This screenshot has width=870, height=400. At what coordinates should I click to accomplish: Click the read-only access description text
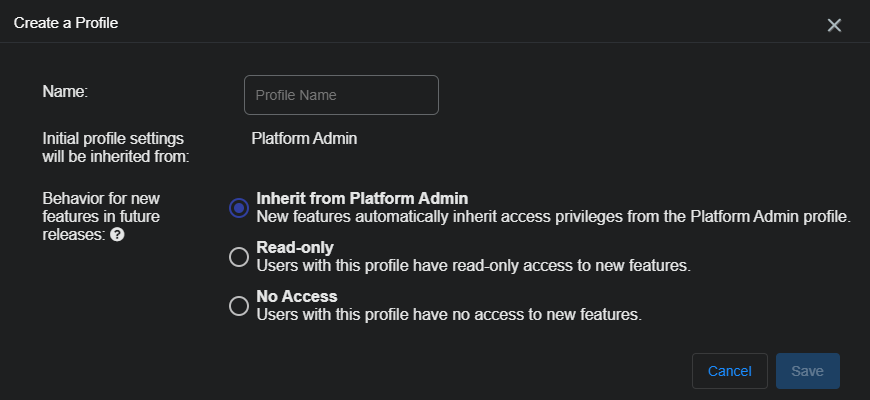pyautogui.click(x=473, y=265)
